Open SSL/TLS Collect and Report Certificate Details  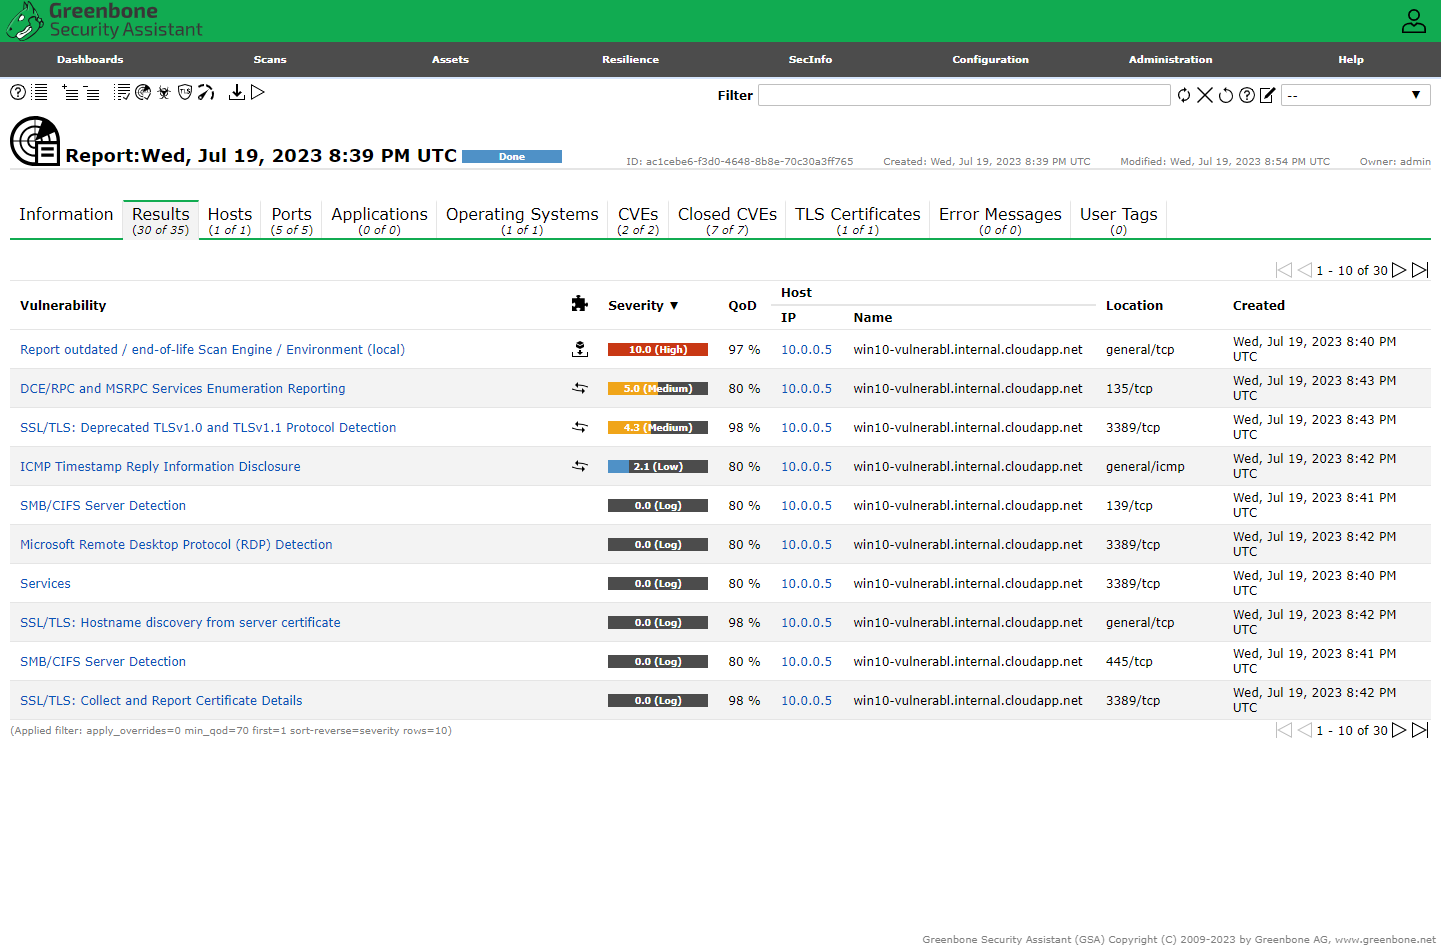(x=161, y=700)
